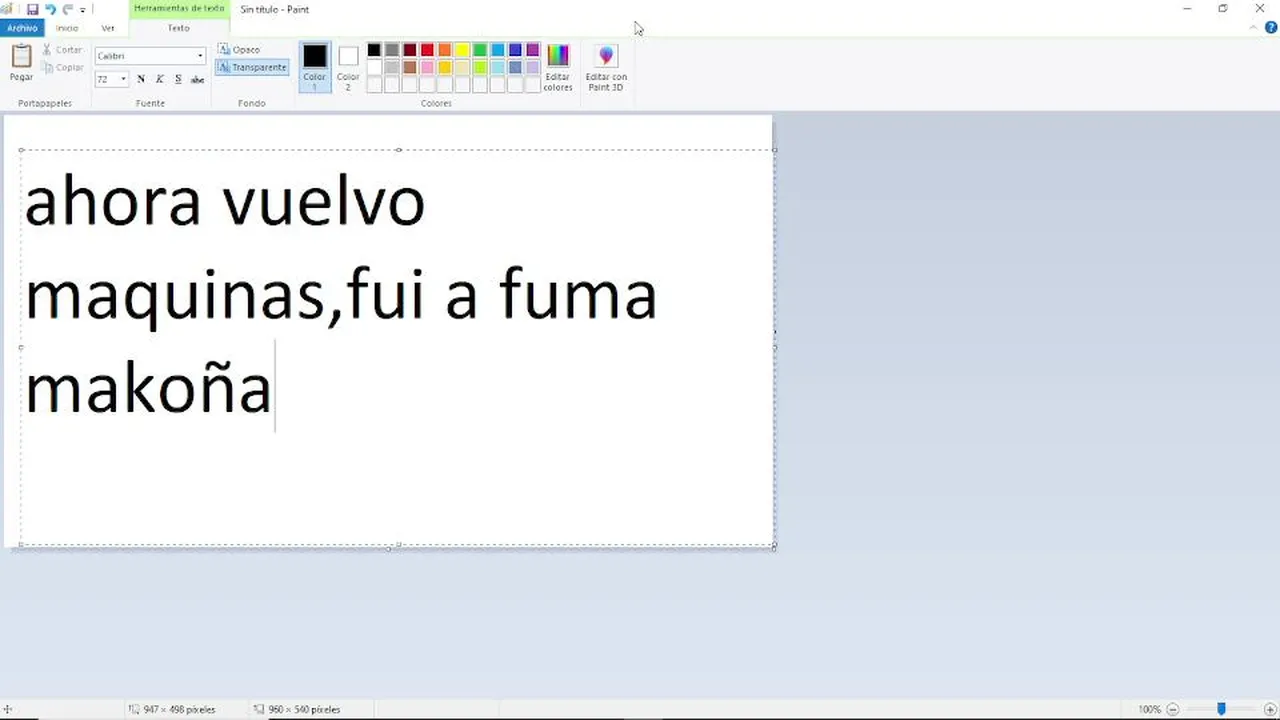Pick the red color swatch

point(427,50)
